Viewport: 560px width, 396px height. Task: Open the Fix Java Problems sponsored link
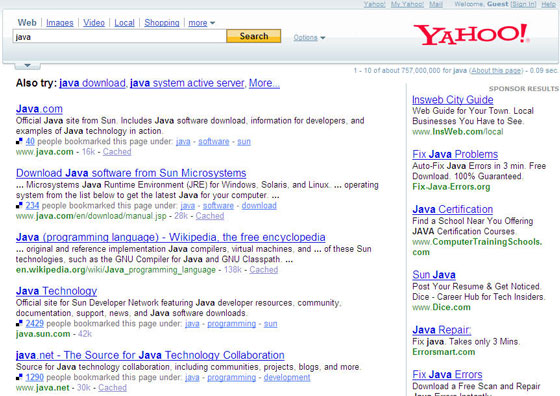pyautogui.click(x=455, y=154)
